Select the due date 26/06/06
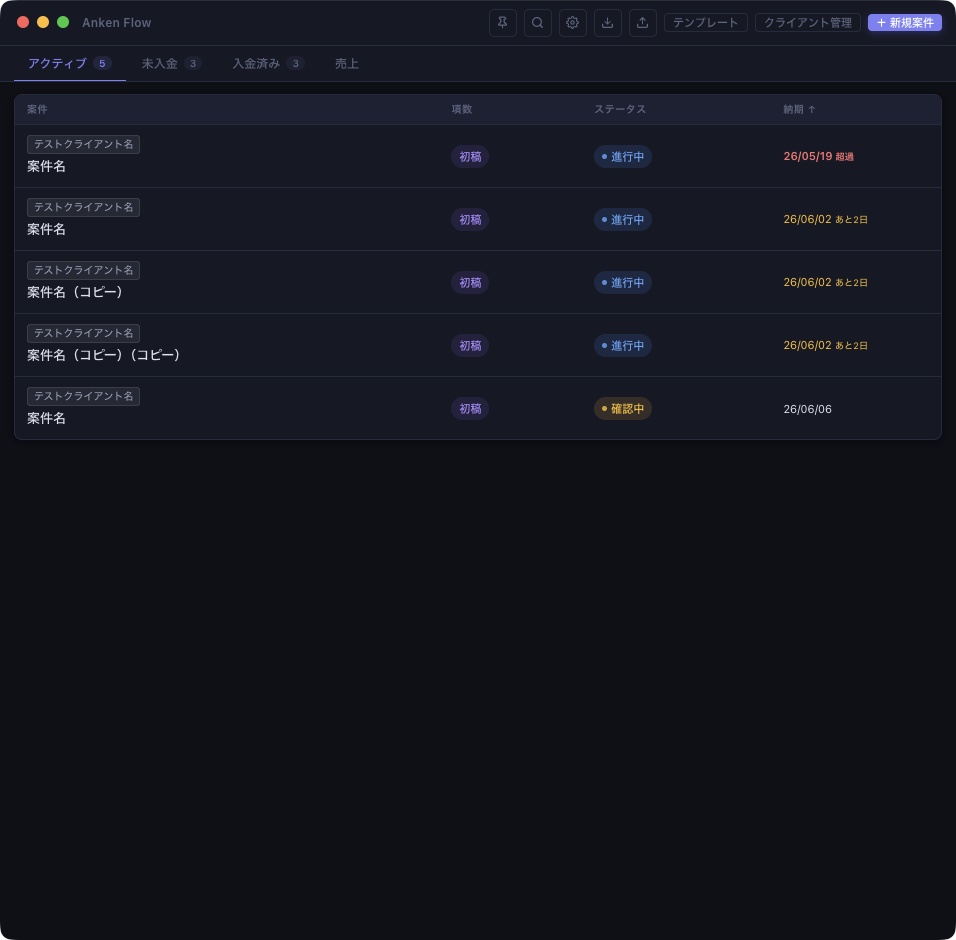Viewport: 956px width, 940px height. (x=807, y=409)
